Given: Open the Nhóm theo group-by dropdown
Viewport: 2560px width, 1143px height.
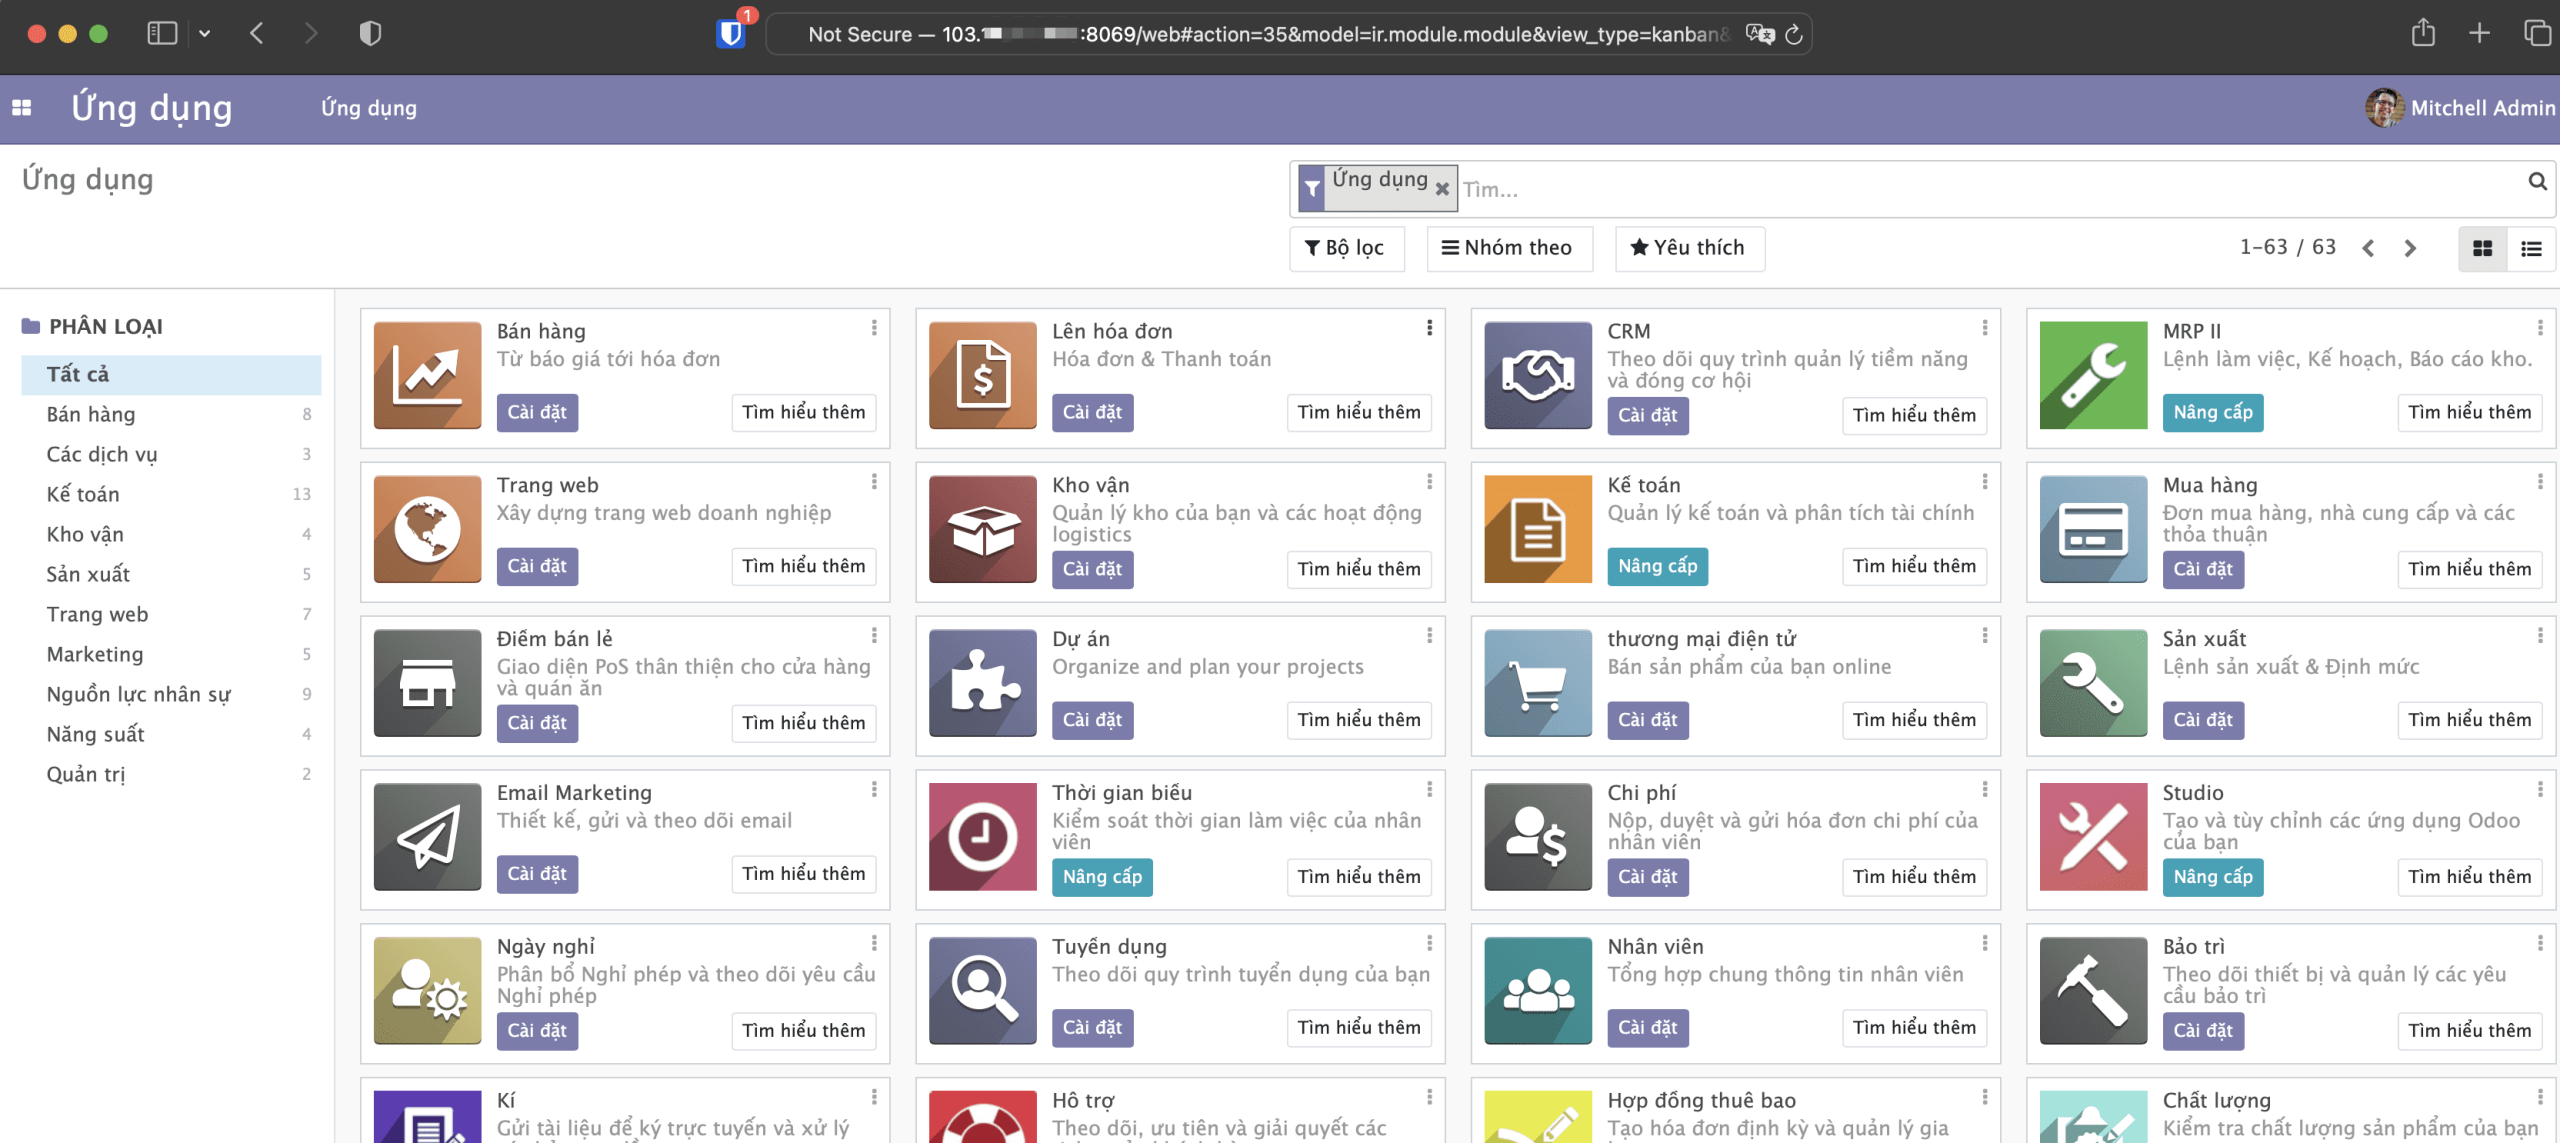Looking at the screenshot, I should tap(1509, 248).
